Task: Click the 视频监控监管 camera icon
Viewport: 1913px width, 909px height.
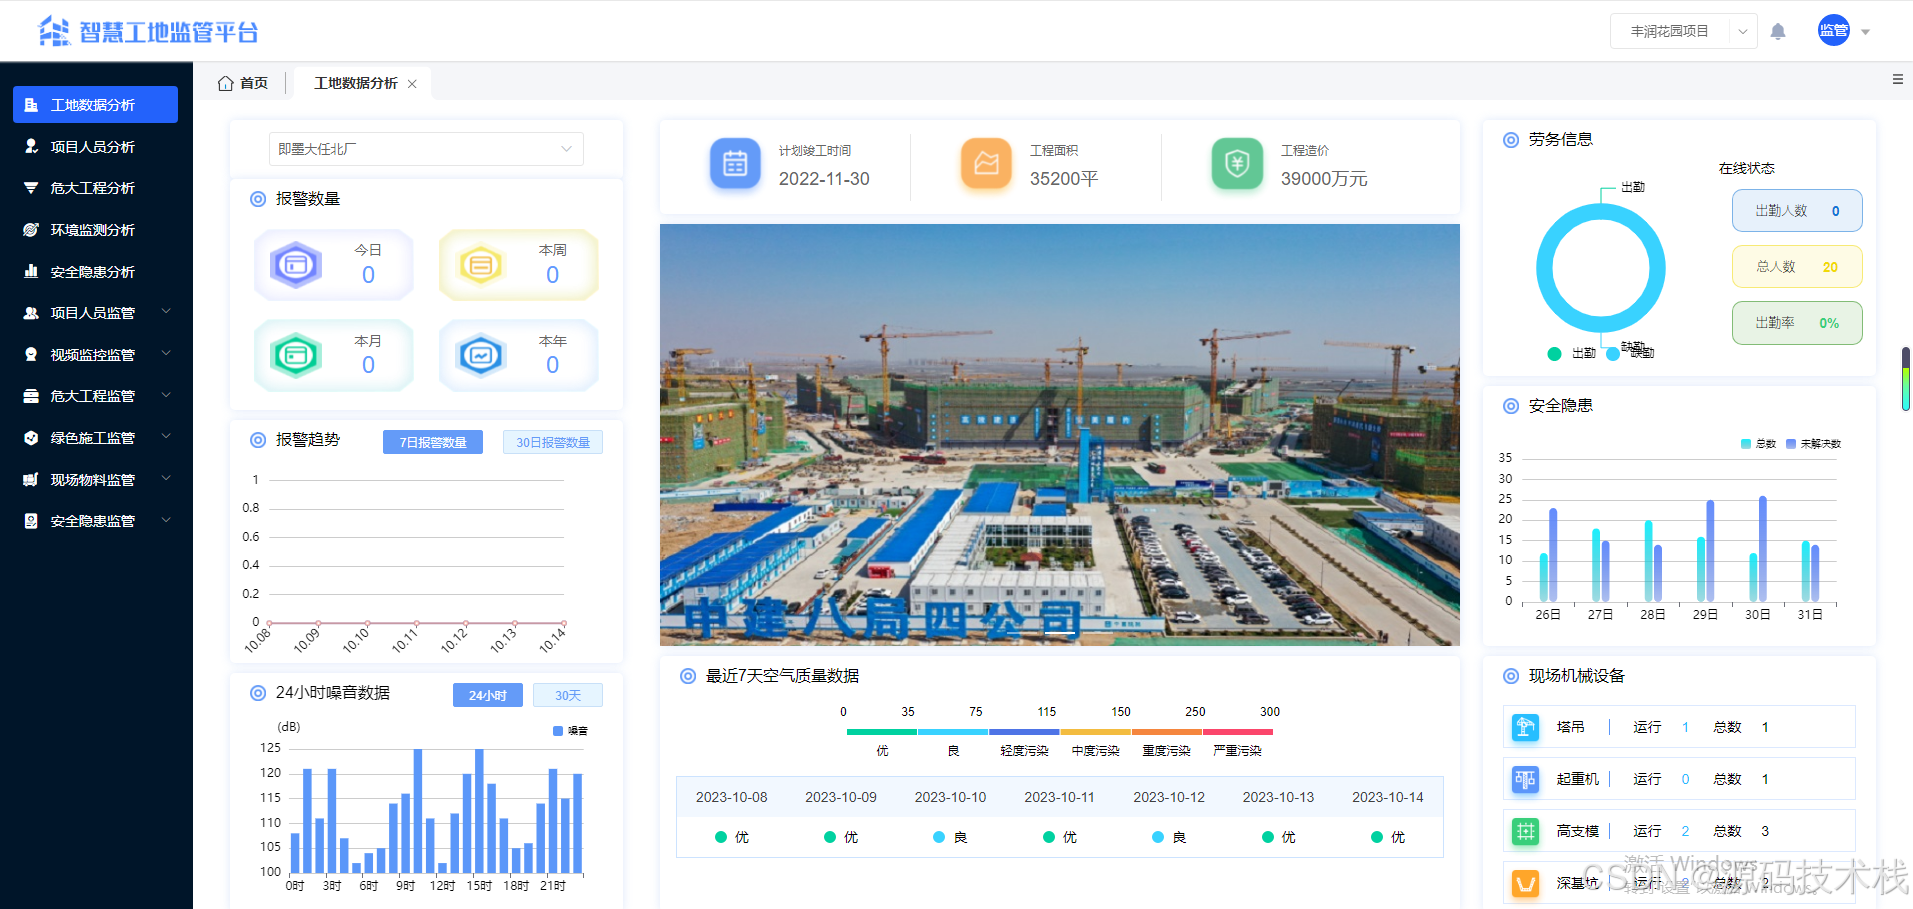Action: (x=31, y=355)
